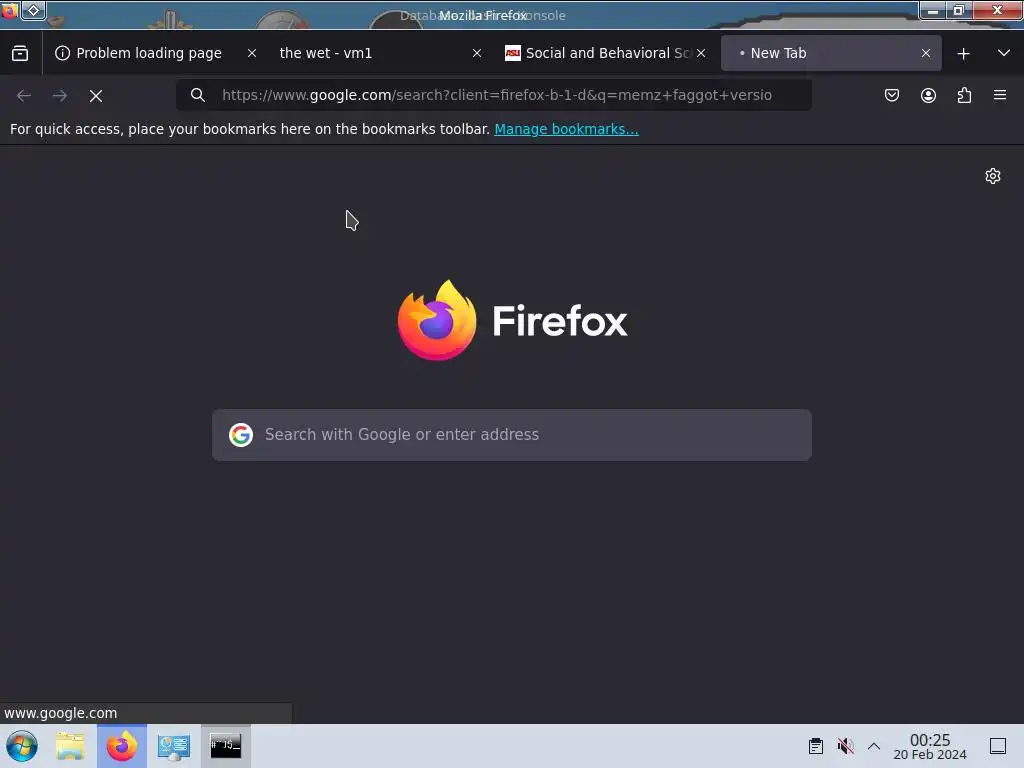Click diamond icon in title bar
1024x768 pixels.
tap(34, 10)
